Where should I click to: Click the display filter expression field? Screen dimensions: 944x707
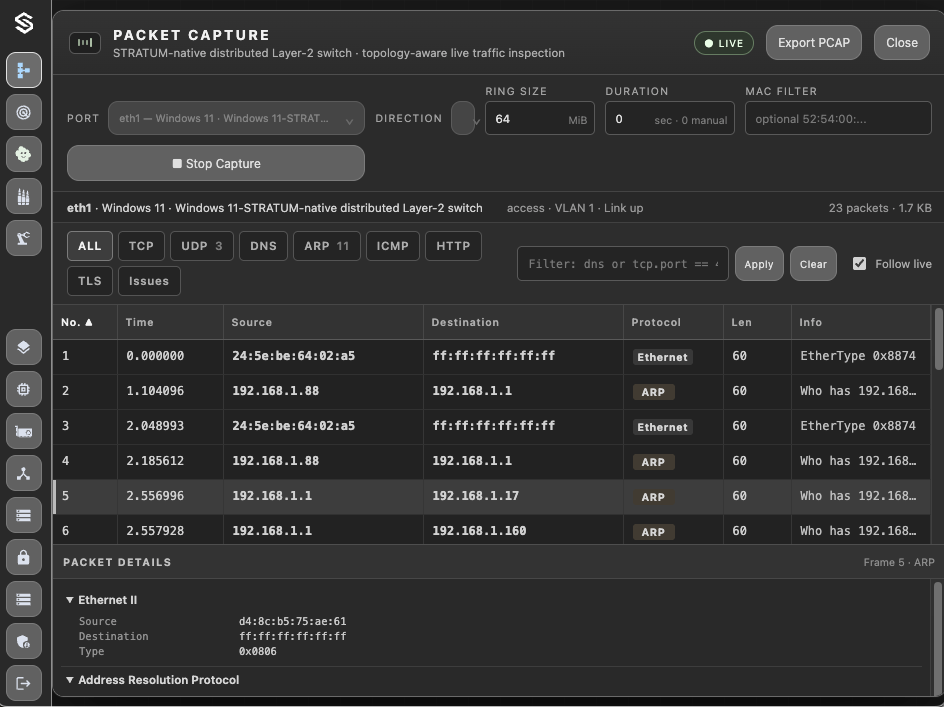pos(623,264)
